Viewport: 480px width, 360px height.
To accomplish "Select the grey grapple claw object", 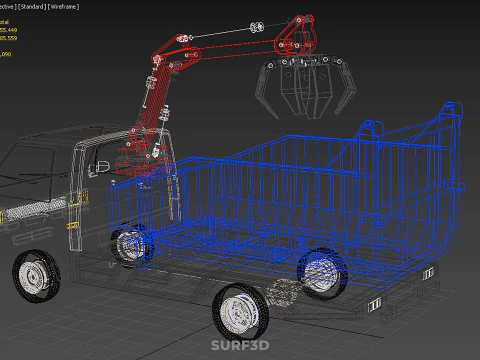I will coord(305,87).
